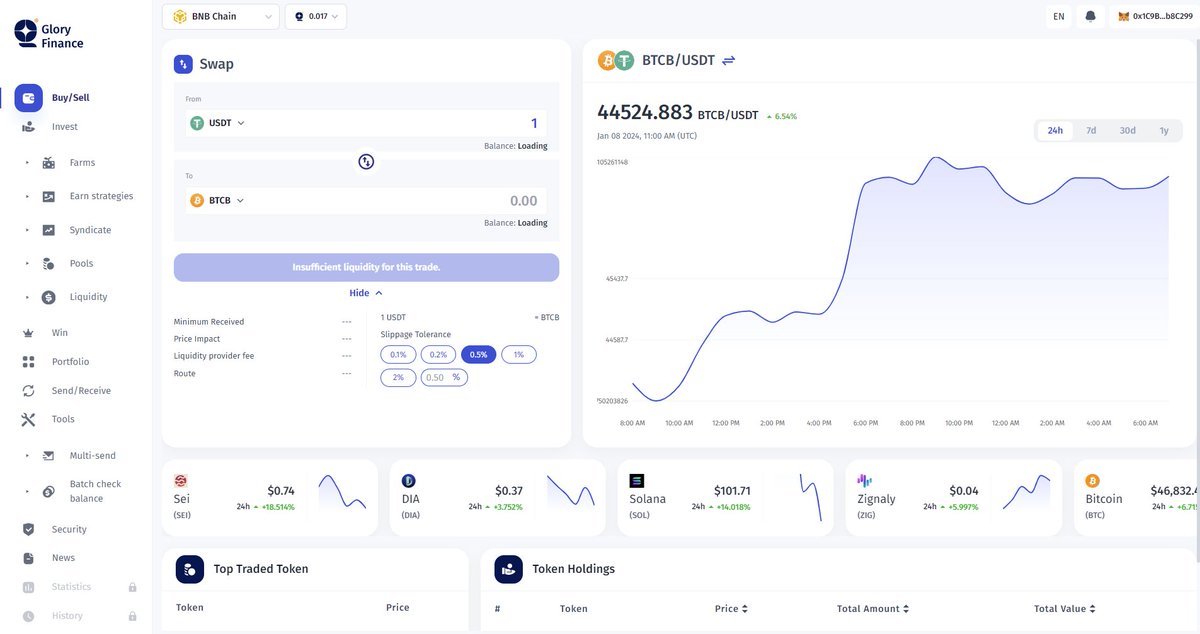Click the Top Traded Token icon

tap(190, 569)
